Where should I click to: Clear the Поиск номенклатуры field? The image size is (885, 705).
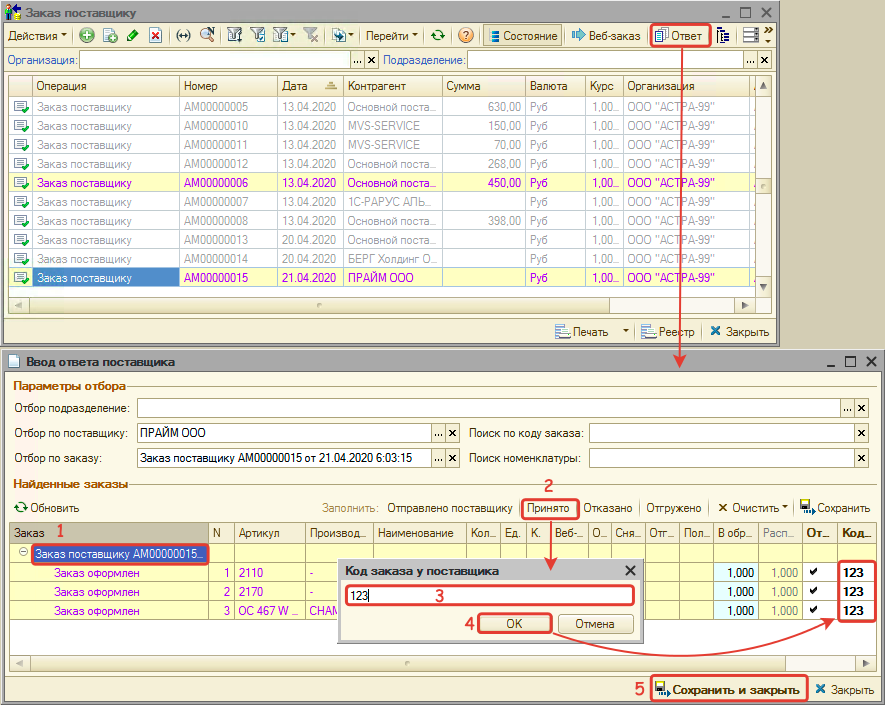click(861, 458)
